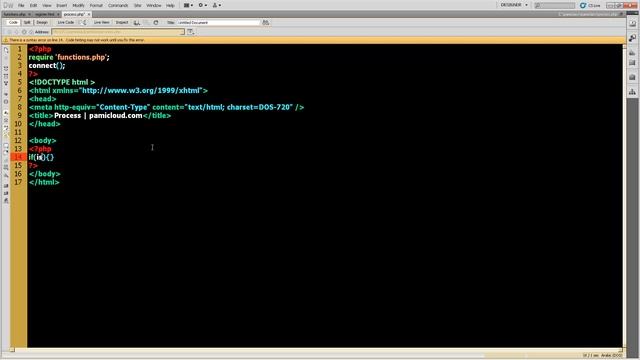Click the icon right of Live Code

coord(83,22)
